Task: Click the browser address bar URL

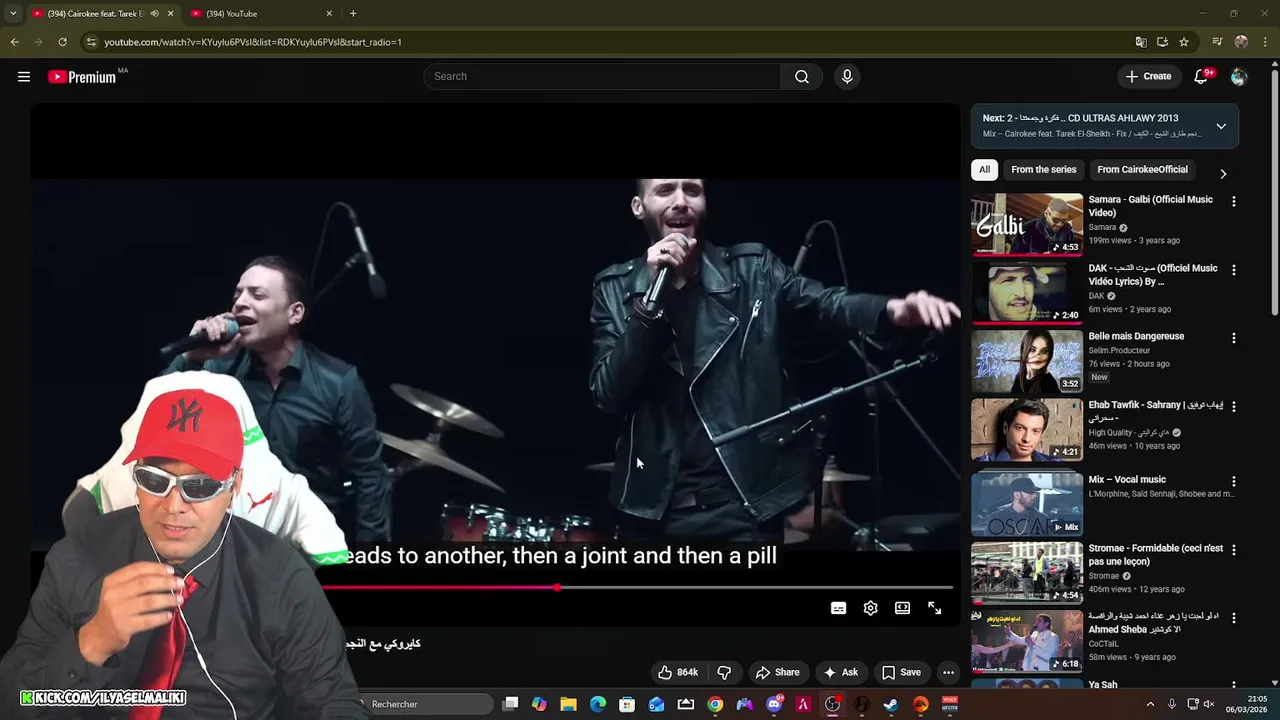Action: pyautogui.click(x=253, y=42)
